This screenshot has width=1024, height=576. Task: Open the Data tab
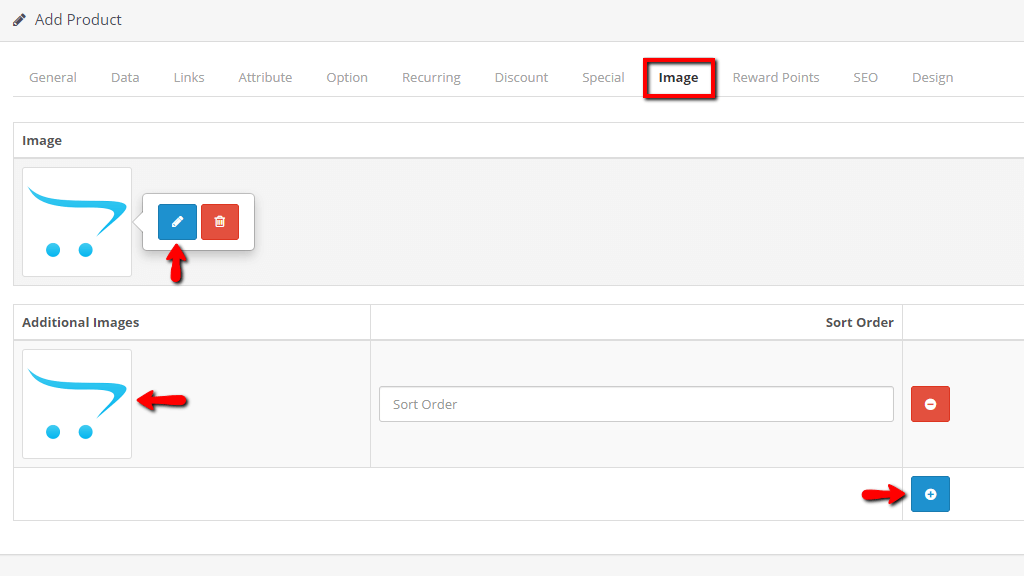pos(124,77)
